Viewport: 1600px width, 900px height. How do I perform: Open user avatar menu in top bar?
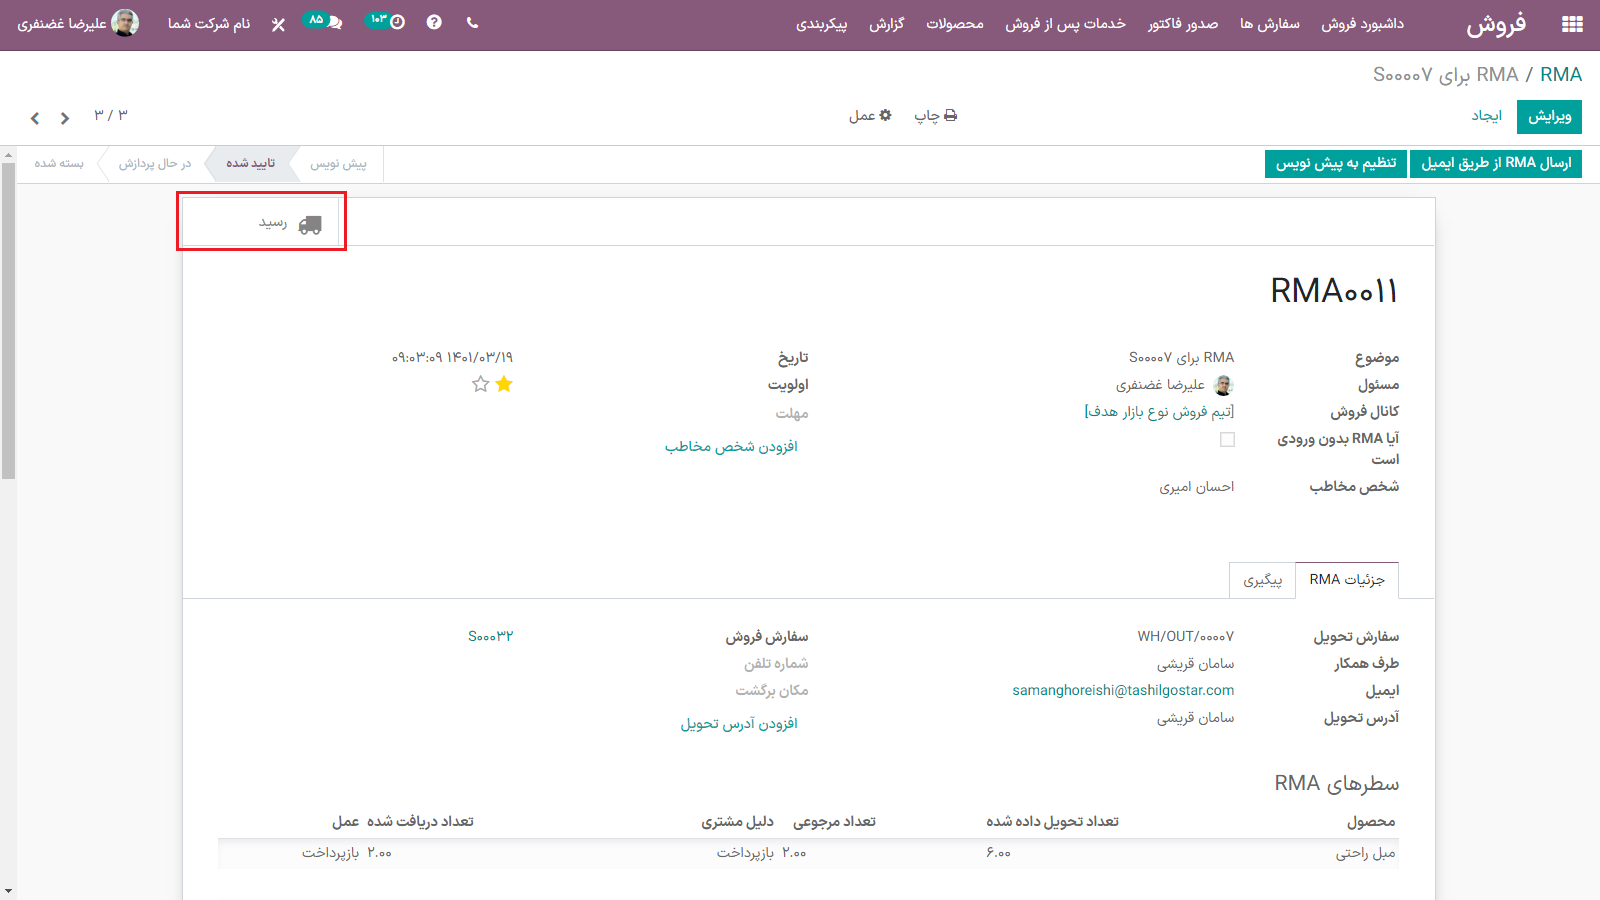tap(78, 23)
